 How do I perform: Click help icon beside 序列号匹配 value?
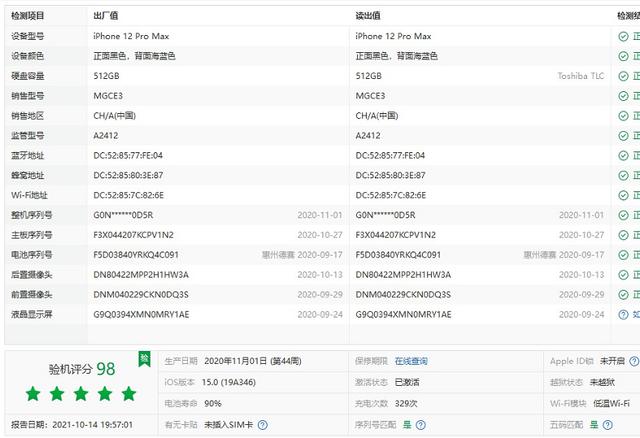pyautogui.click(x=420, y=425)
